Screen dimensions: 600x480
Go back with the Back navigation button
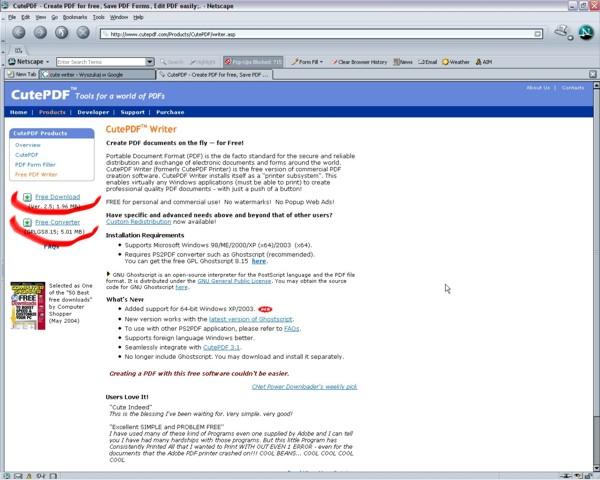[19, 33]
